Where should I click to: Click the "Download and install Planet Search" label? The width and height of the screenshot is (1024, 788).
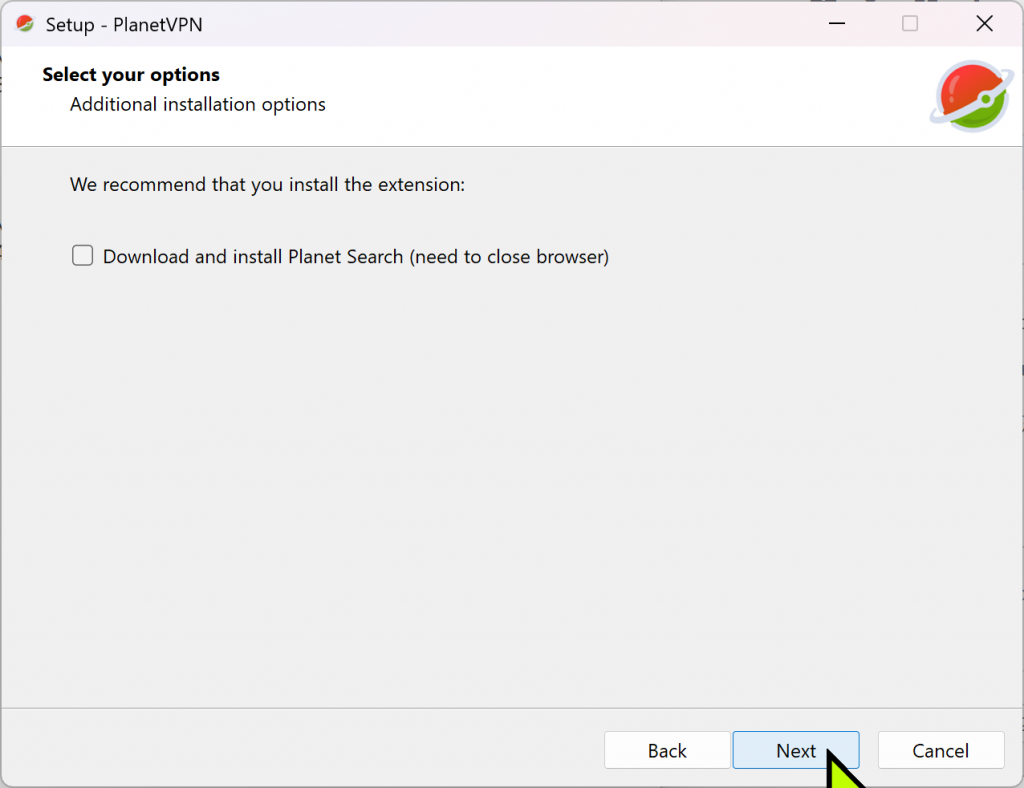(x=356, y=257)
